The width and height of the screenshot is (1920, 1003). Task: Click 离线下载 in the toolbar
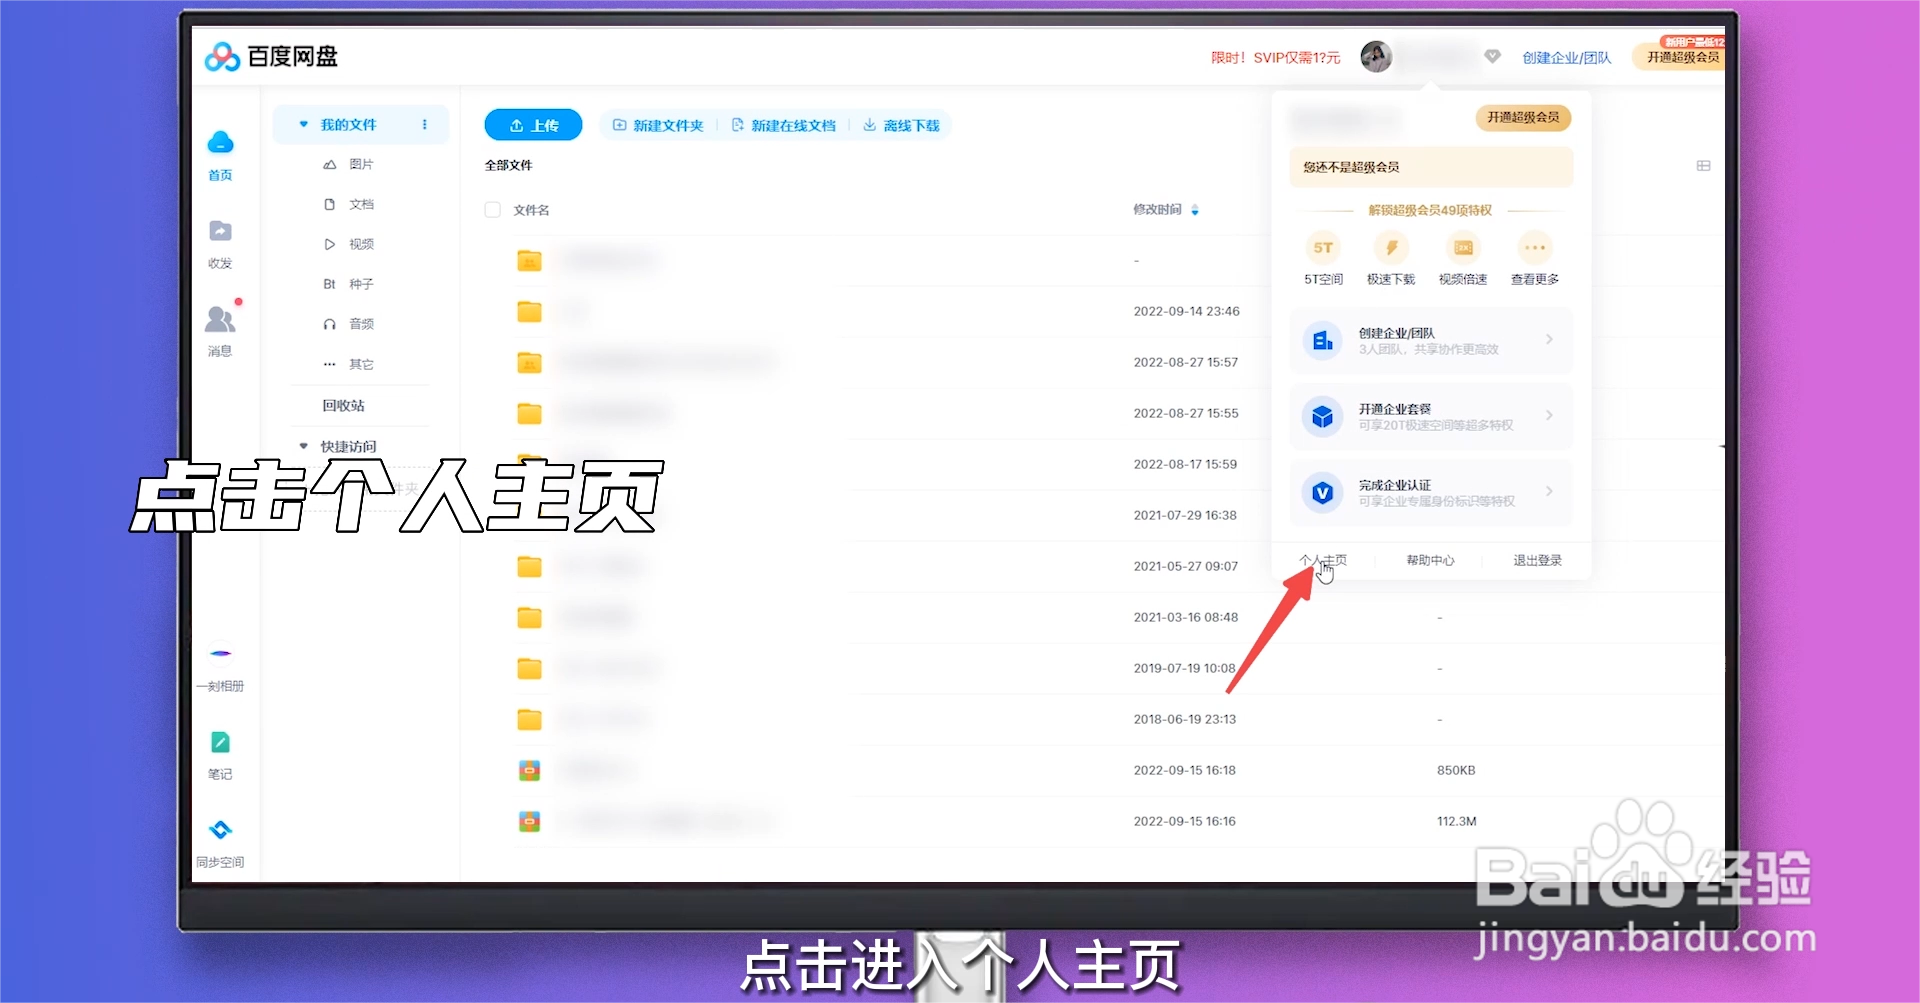click(901, 126)
